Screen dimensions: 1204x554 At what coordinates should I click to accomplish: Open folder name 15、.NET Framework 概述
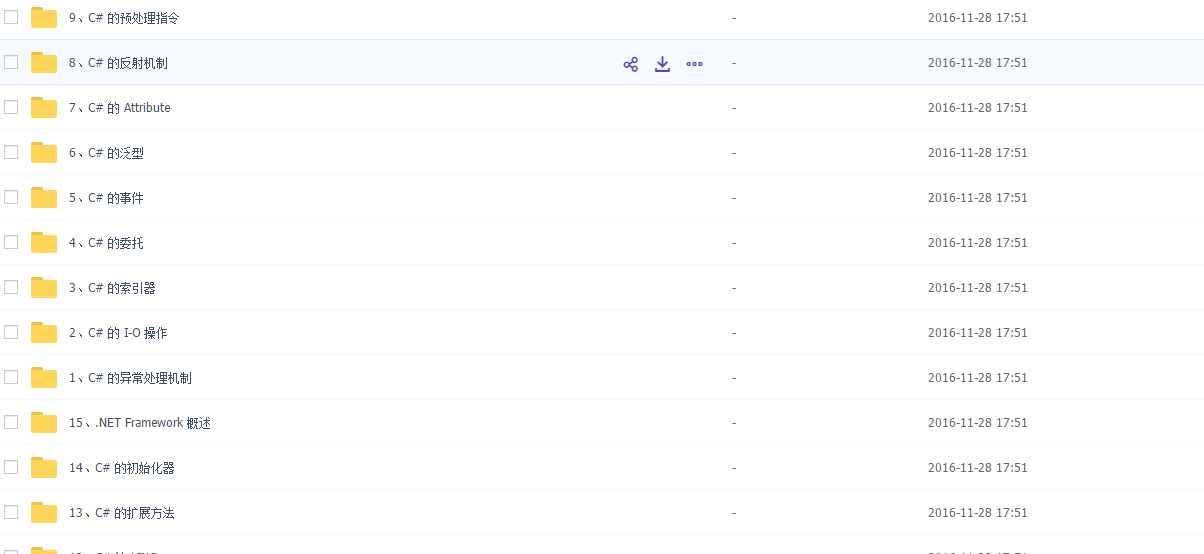(140, 423)
